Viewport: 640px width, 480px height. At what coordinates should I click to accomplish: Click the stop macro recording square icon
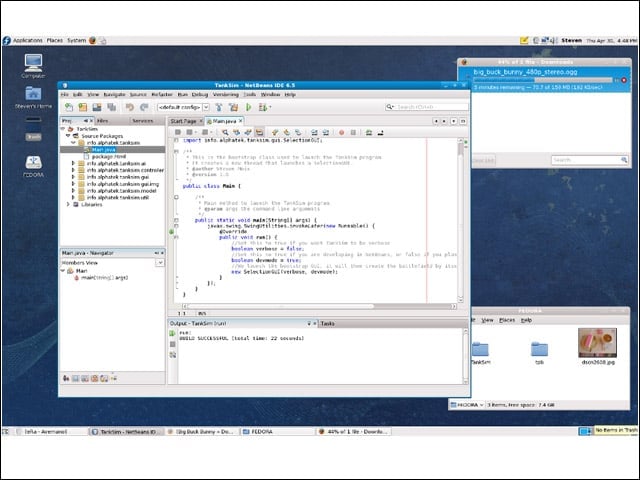[353, 132]
